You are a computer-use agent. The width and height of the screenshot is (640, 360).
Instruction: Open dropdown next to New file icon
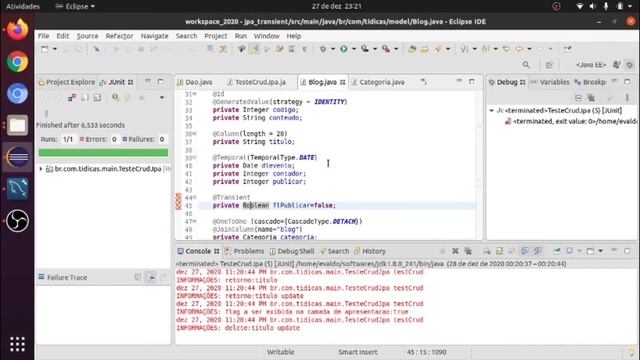tap(55, 49)
